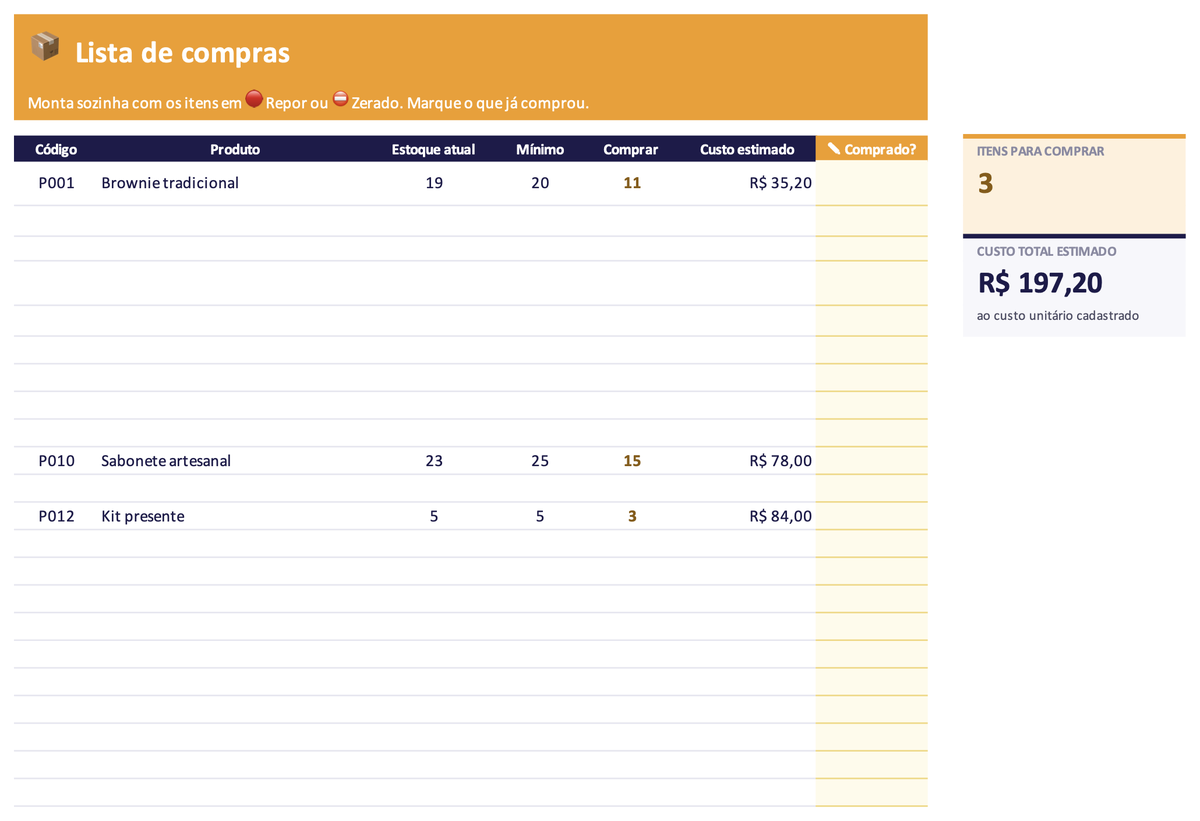Select the R$ 197,20 total cost value
The width and height of the screenshot is (1200, 821).
[1040, 283]
